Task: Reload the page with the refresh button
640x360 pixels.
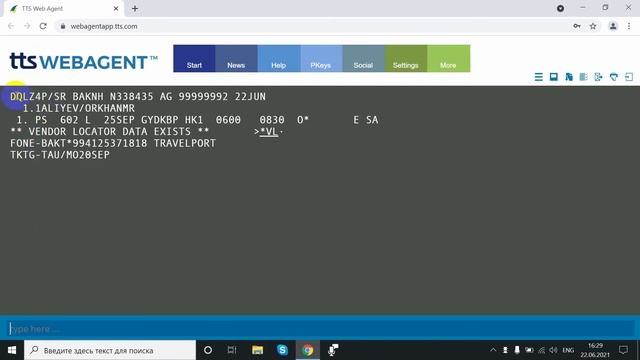Action: (43, 26)
